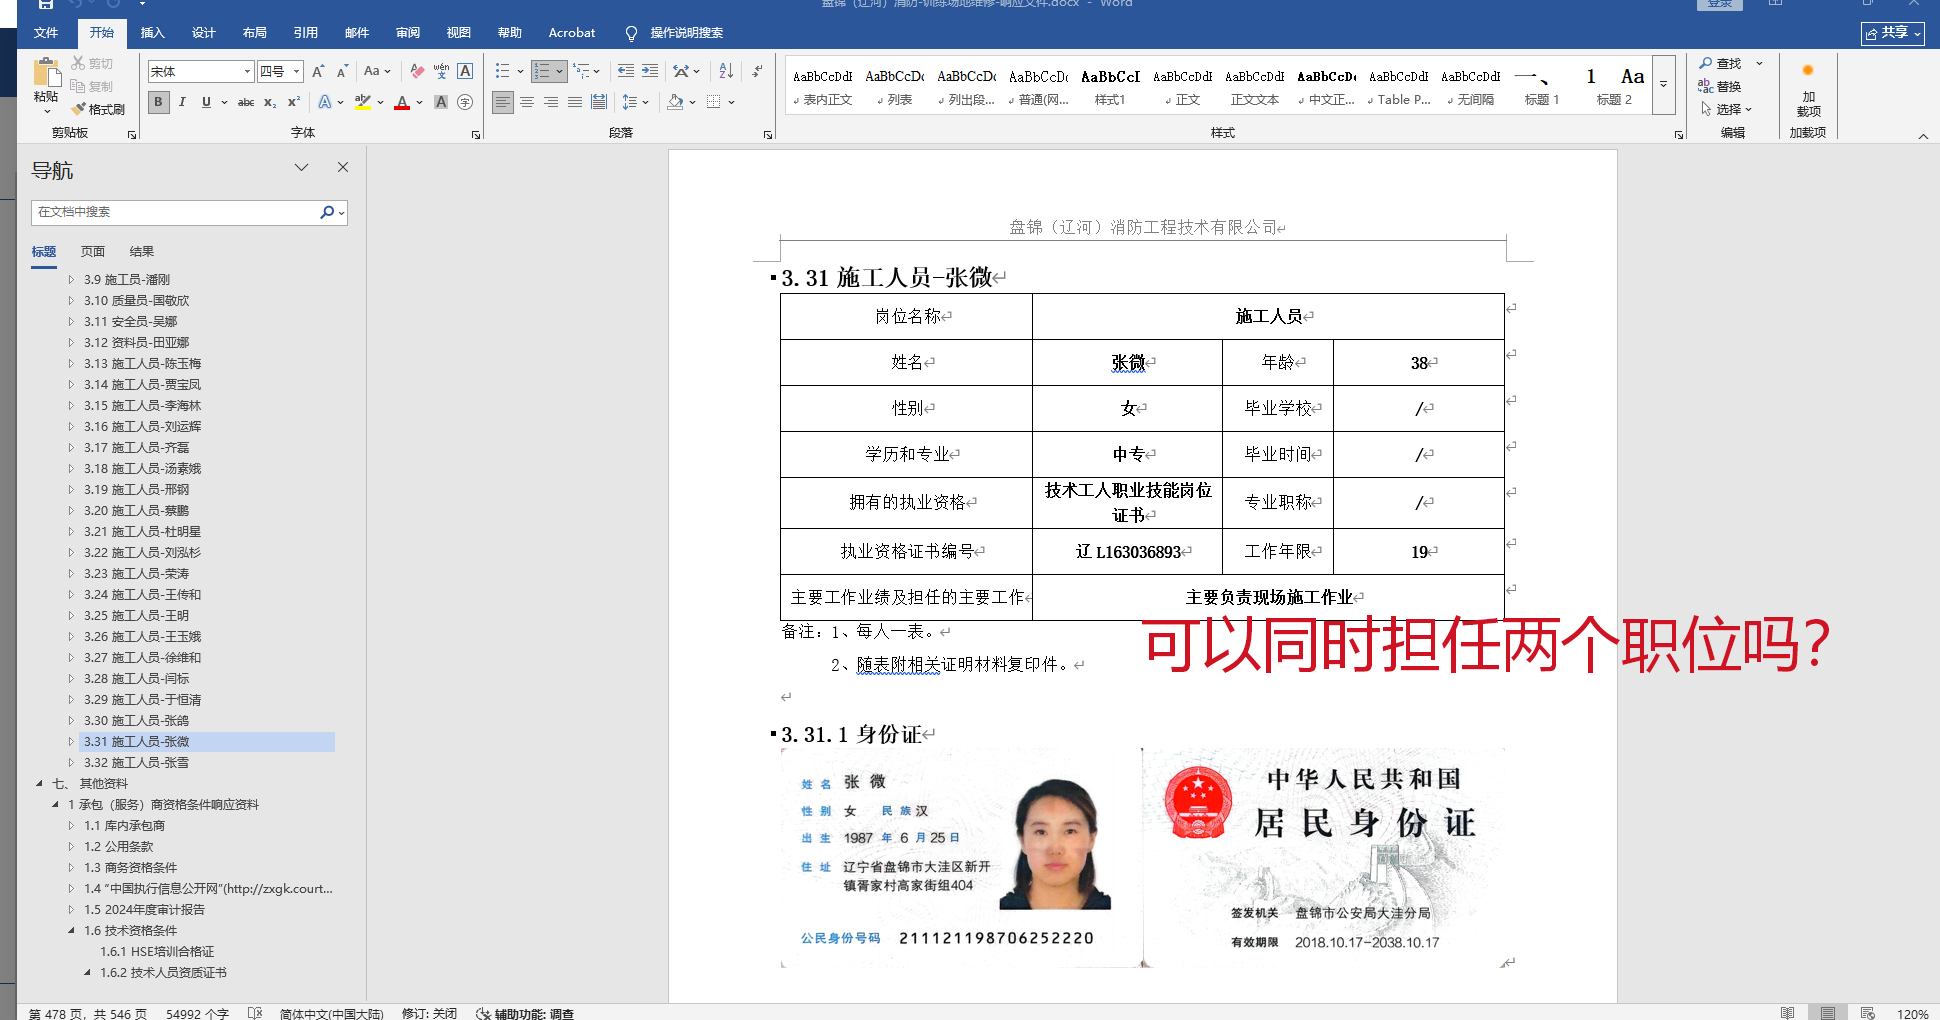This screenshot has width=1940, height=1020.
Task: Switch to 页面 tab in navigation pane
Action: pyautogui.click(x=93, y=252)
